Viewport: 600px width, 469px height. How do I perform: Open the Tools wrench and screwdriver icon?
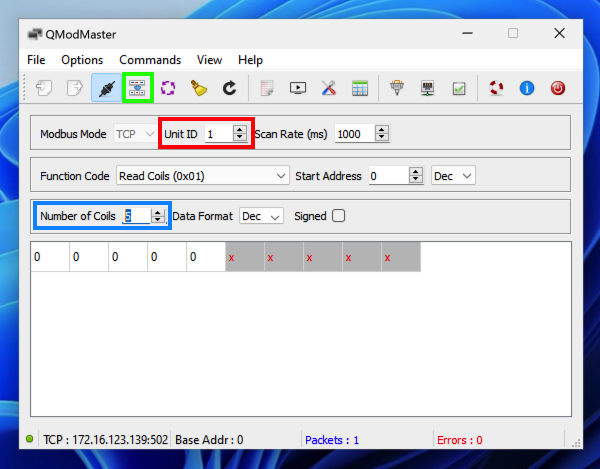point(329,88)
